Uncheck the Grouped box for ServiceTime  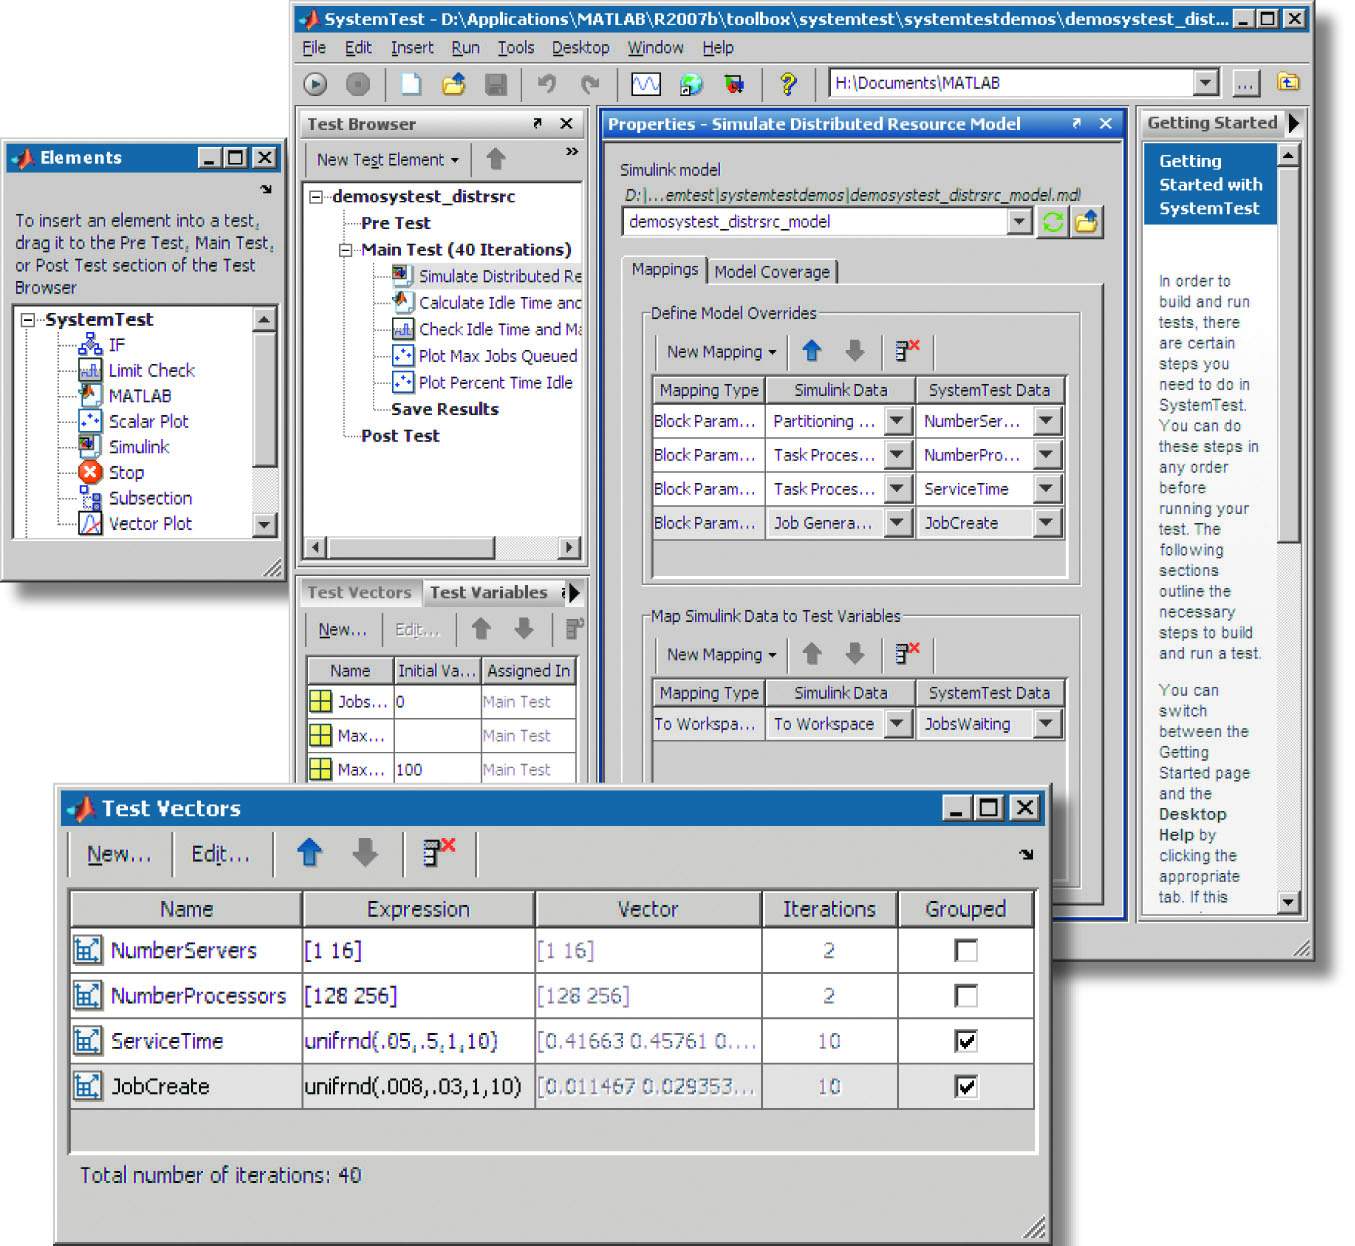click(x=965, y=1040)
